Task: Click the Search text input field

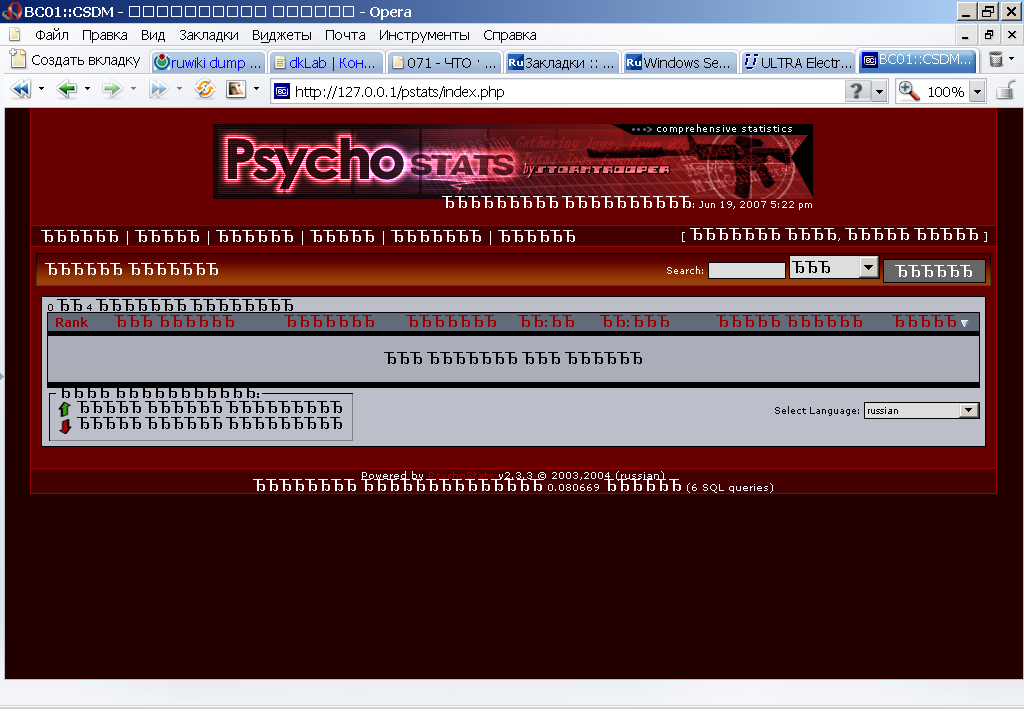Action: coord(746,270)
